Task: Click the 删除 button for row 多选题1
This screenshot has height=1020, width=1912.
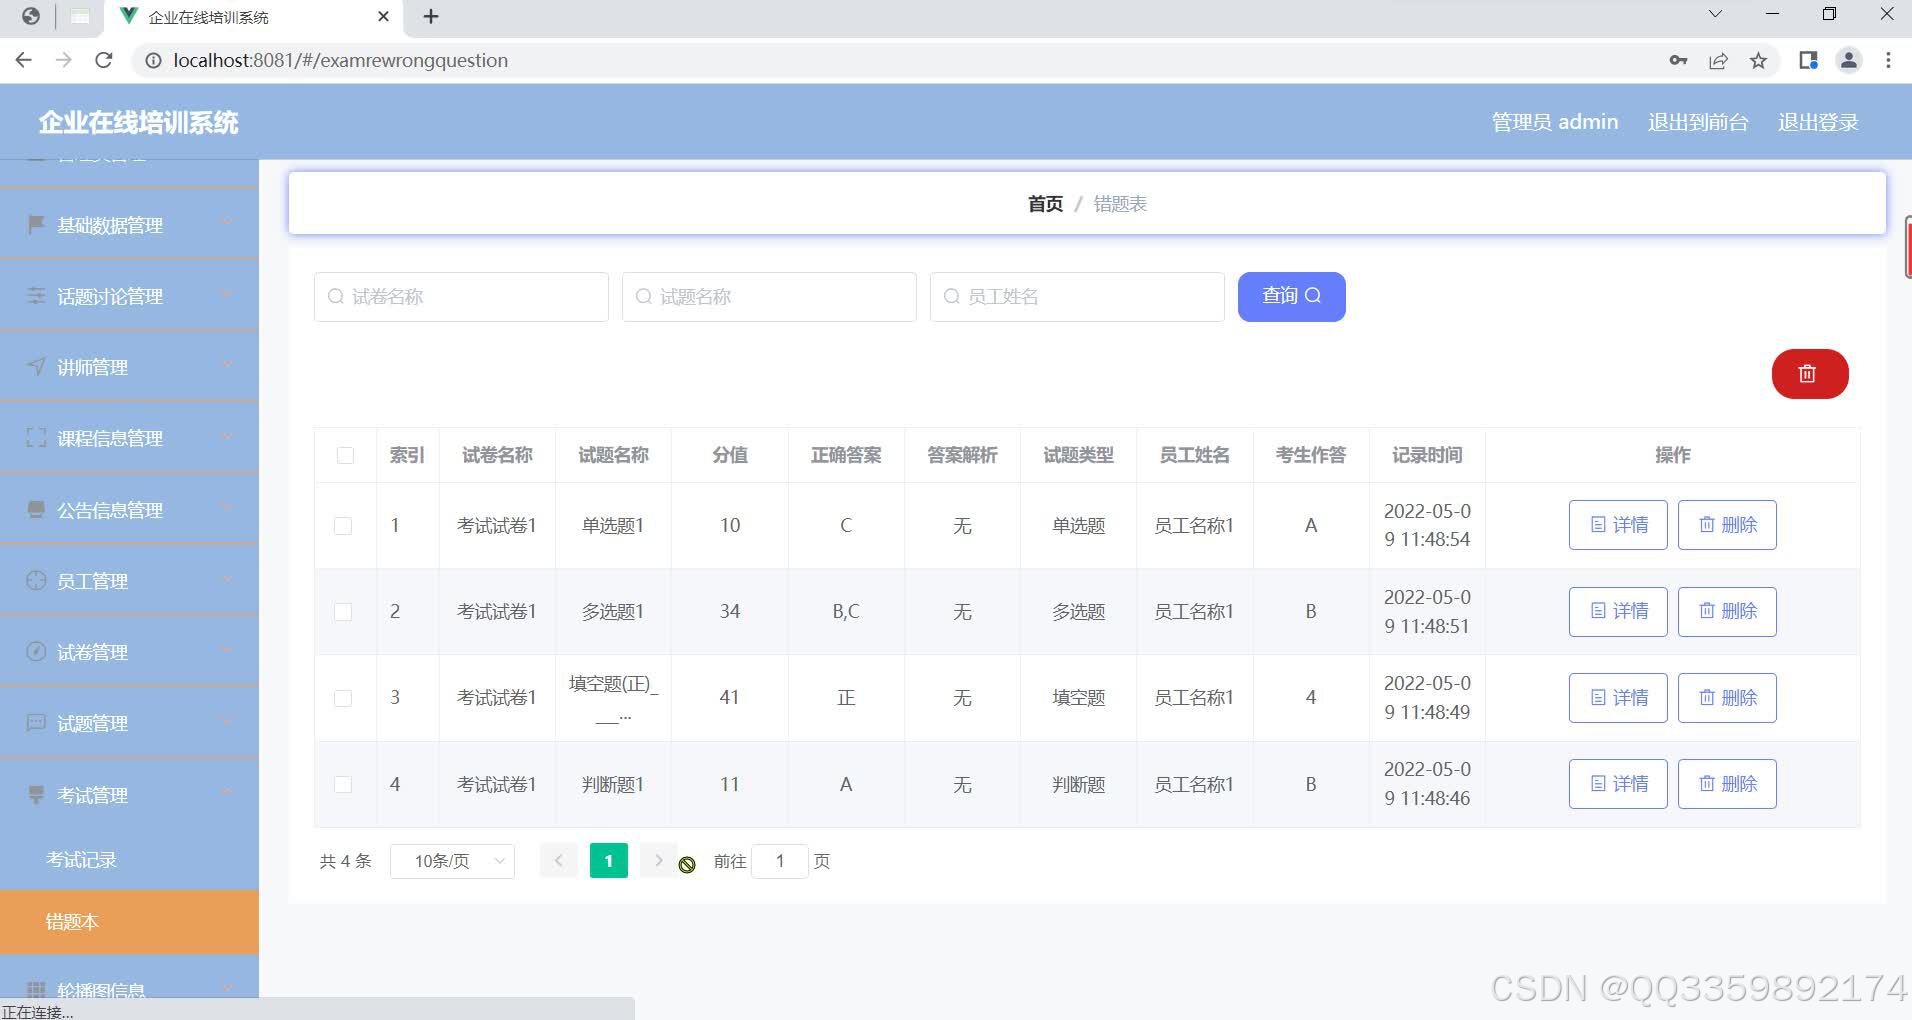Action: [x=1727, y=611]
